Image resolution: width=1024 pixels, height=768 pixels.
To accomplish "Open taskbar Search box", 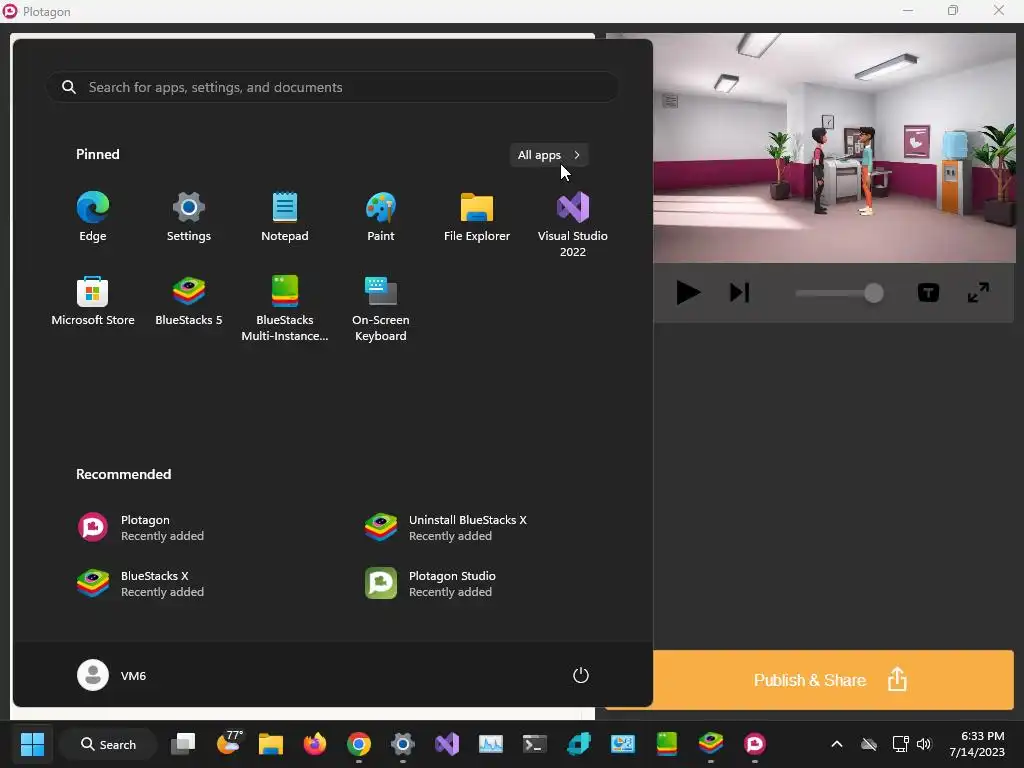I will tap(108, 744).
